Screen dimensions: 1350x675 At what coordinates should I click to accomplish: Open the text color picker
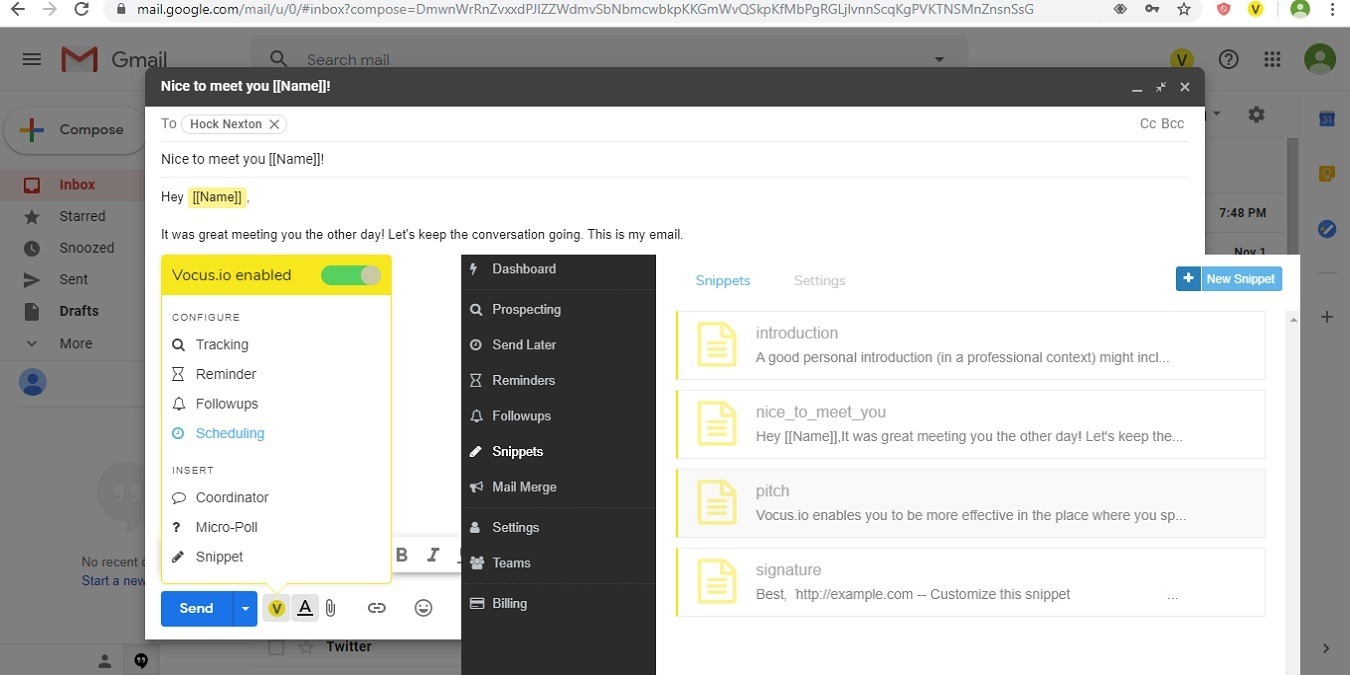pos(304,608)
